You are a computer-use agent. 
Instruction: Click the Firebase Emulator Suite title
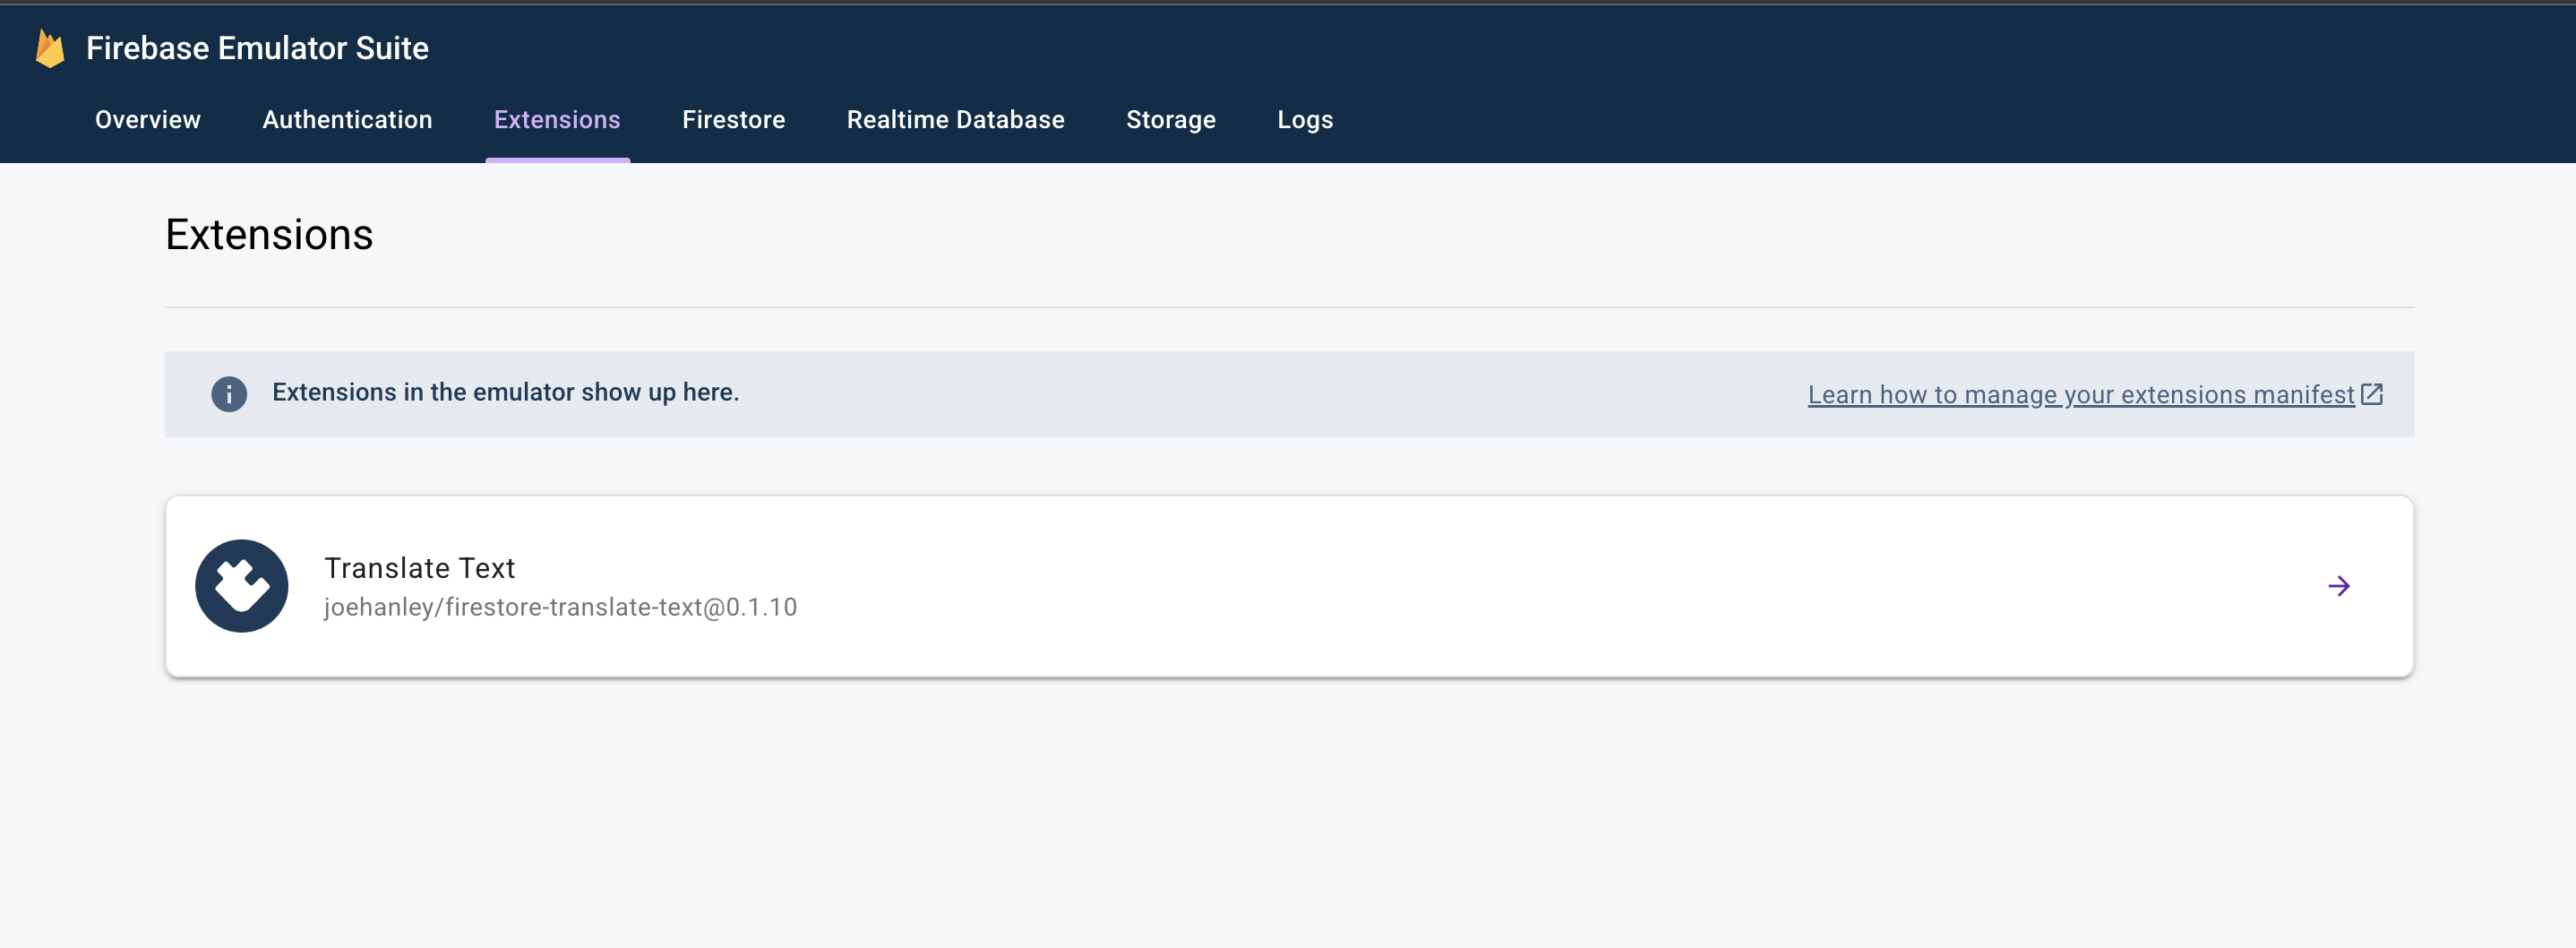(257, 48)
